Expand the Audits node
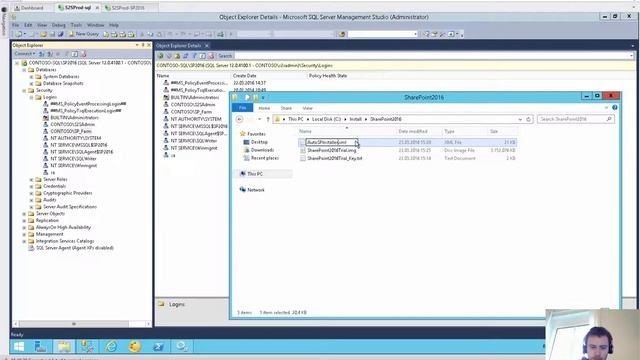Viewport: 640px width, 360px height. tap(31, 200)
